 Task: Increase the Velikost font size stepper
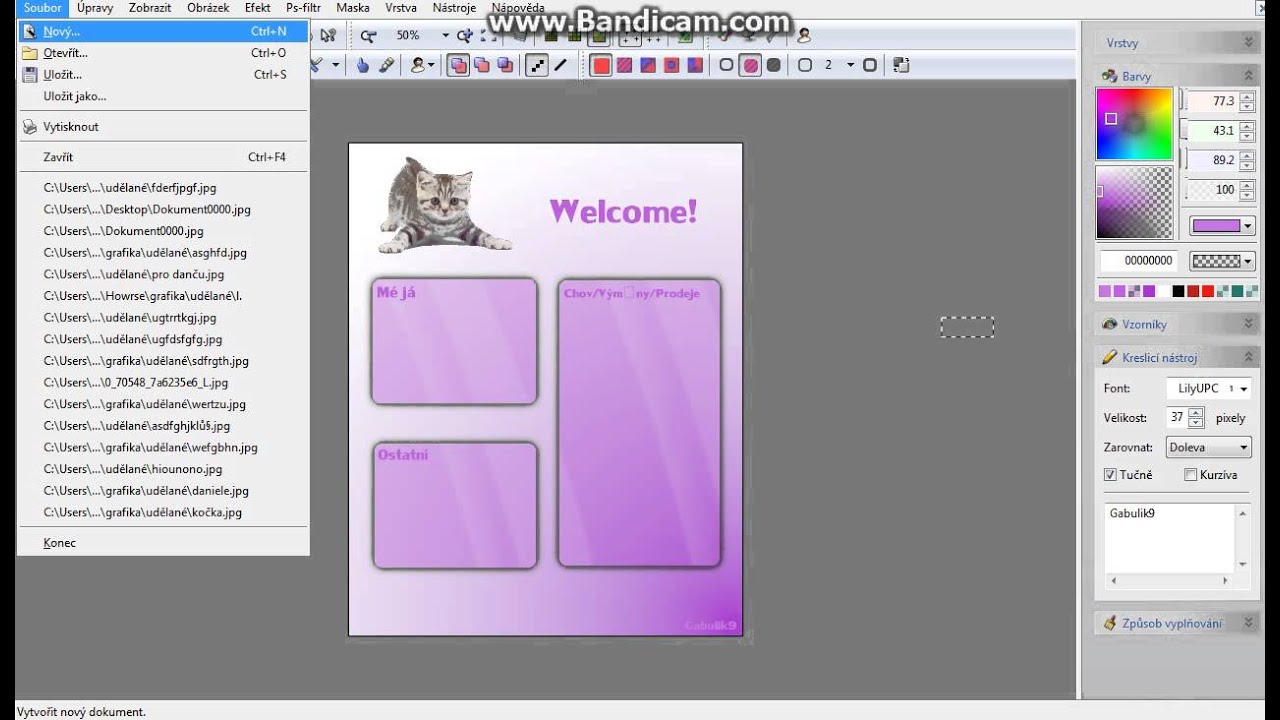tap(1197, 412)
